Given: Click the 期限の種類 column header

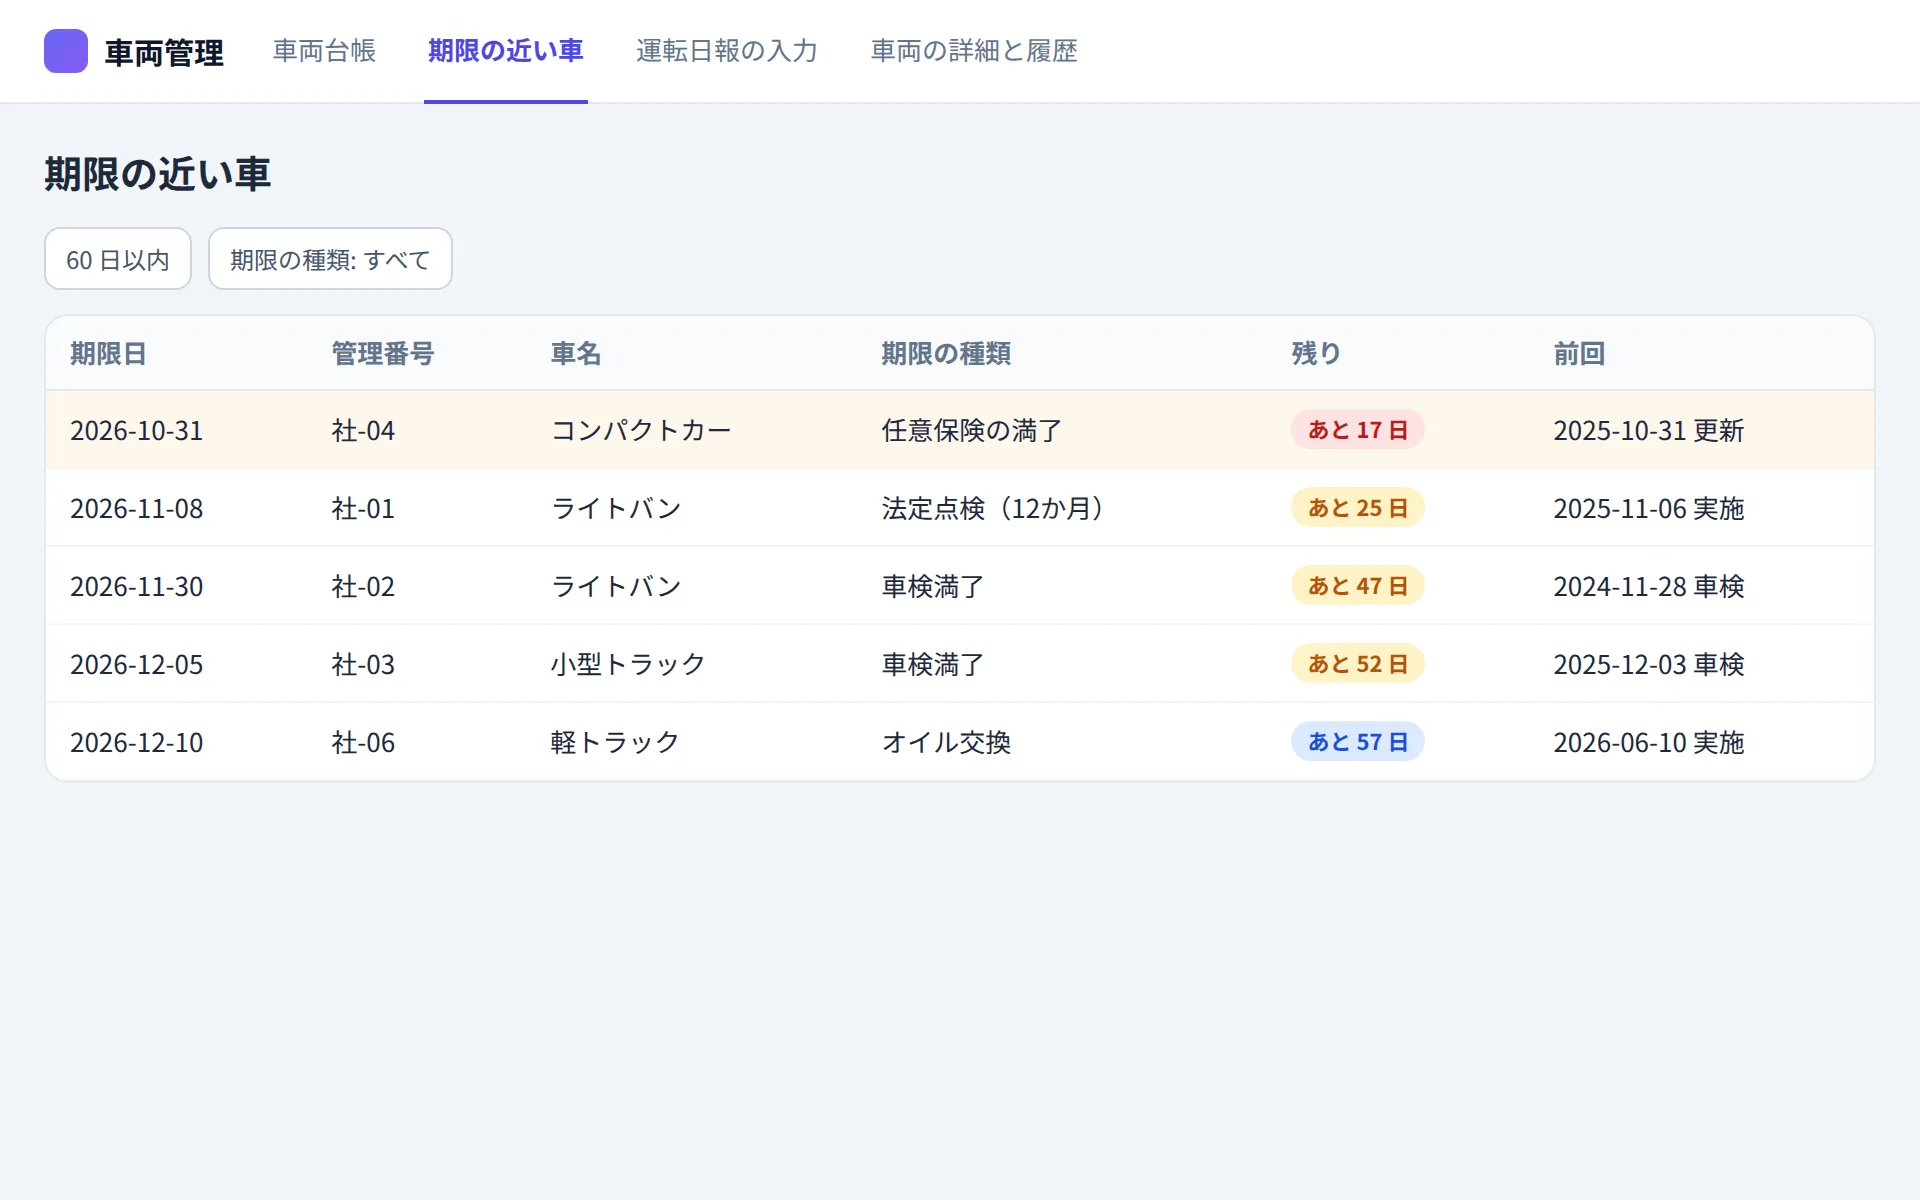Looking at the screenshot, I should coord(946,353).
